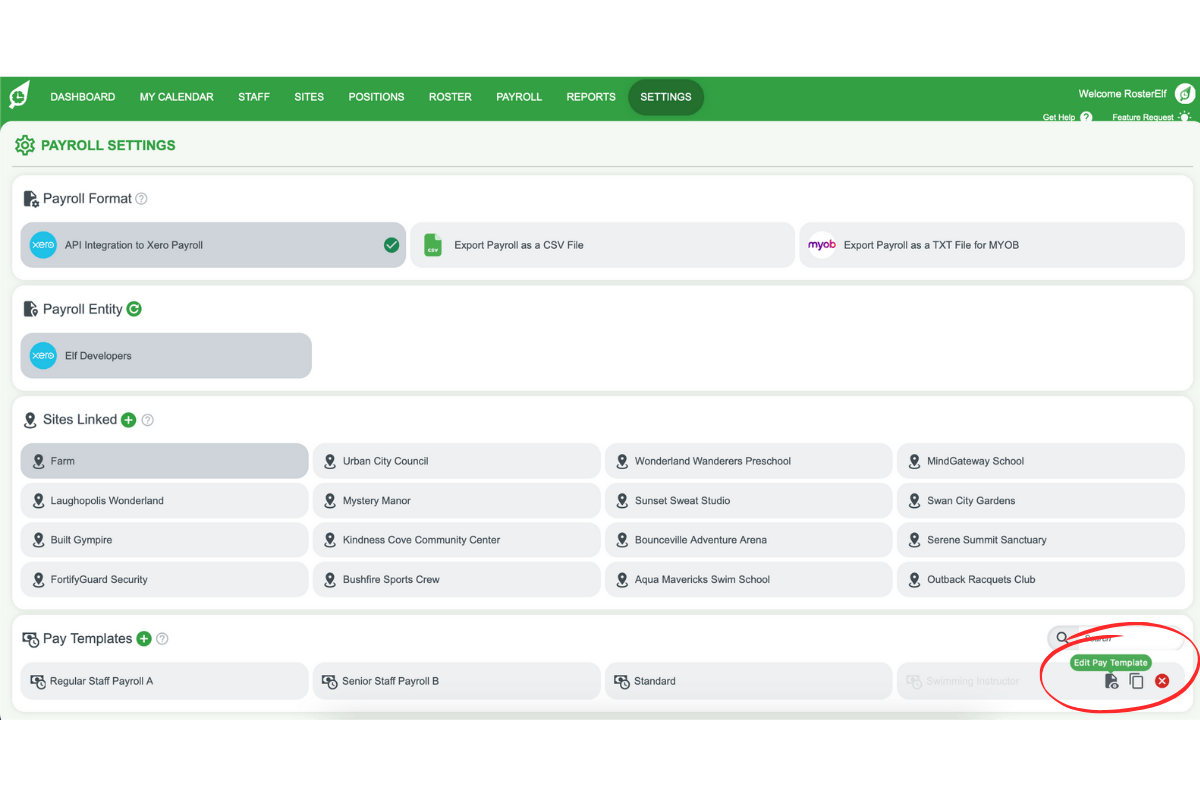This screenshot has width=1200, height=800.
Task: Click the search magnifier in Pay Templates
Action: [x=1063, y=638]
